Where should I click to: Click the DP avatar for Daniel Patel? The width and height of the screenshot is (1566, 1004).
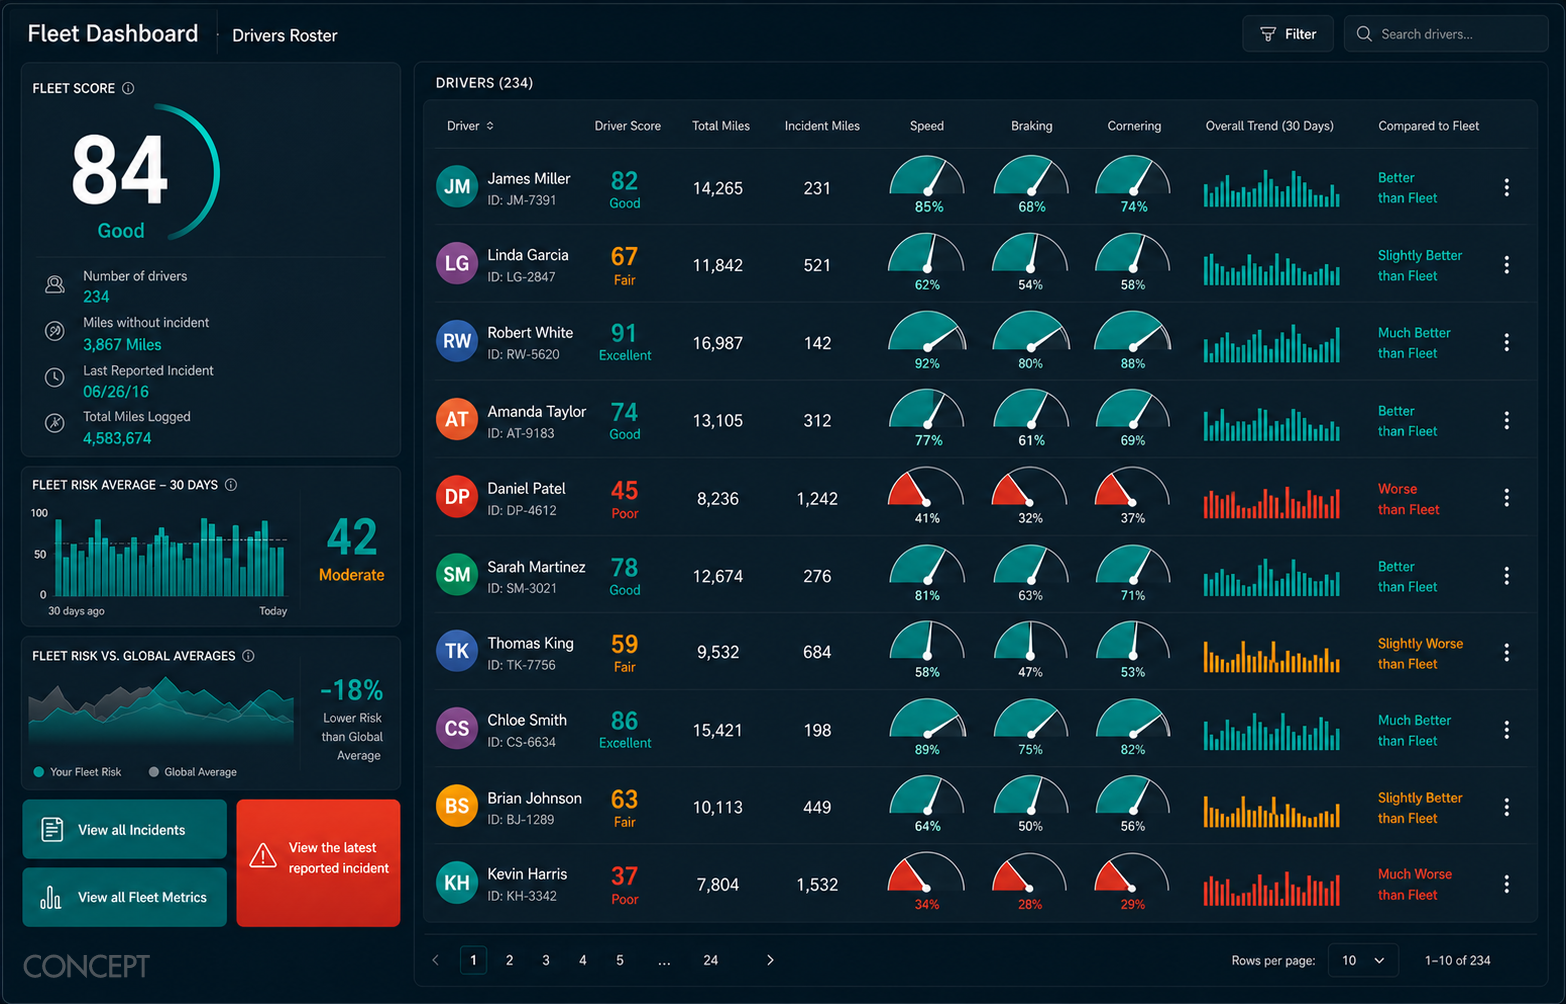pos(457,497)
